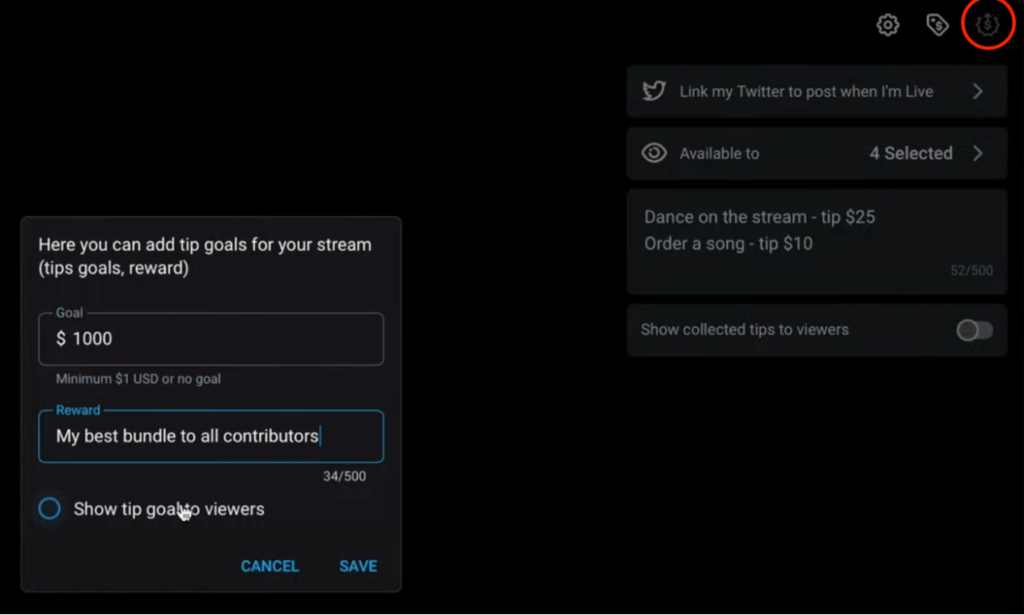This screenshot has height=615, width=1024.
Task: Click the Show collected tips to viewers label
Action: (744, 330)
